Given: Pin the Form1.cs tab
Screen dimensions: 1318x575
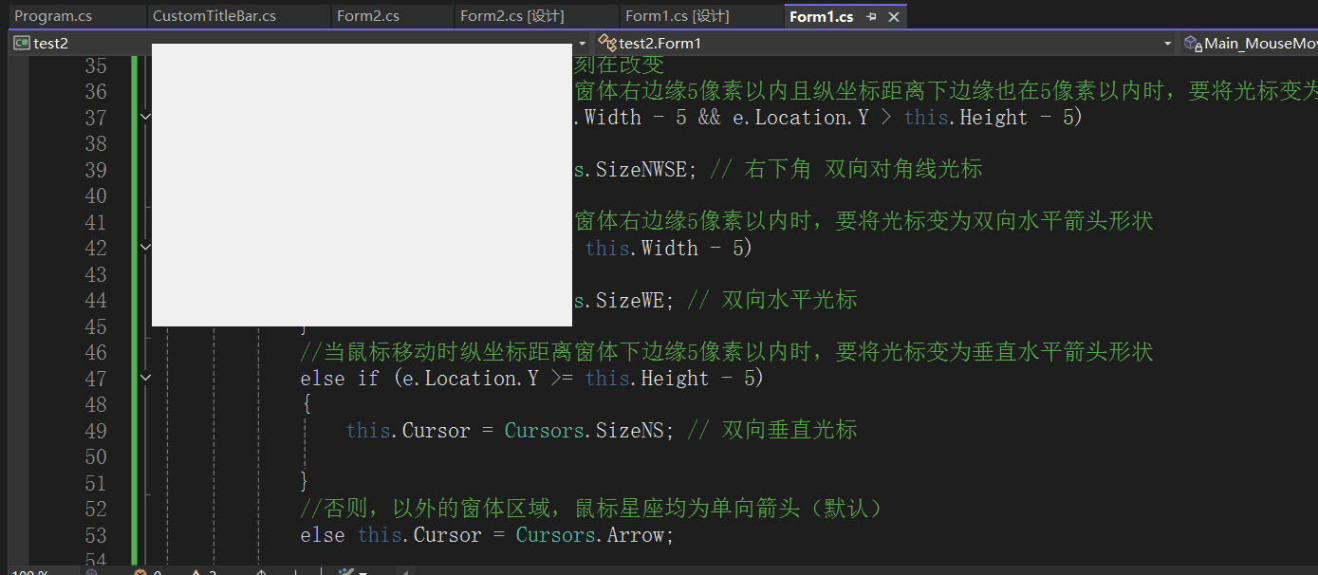Looking at the screenshot, I should [x=872, y=17].
